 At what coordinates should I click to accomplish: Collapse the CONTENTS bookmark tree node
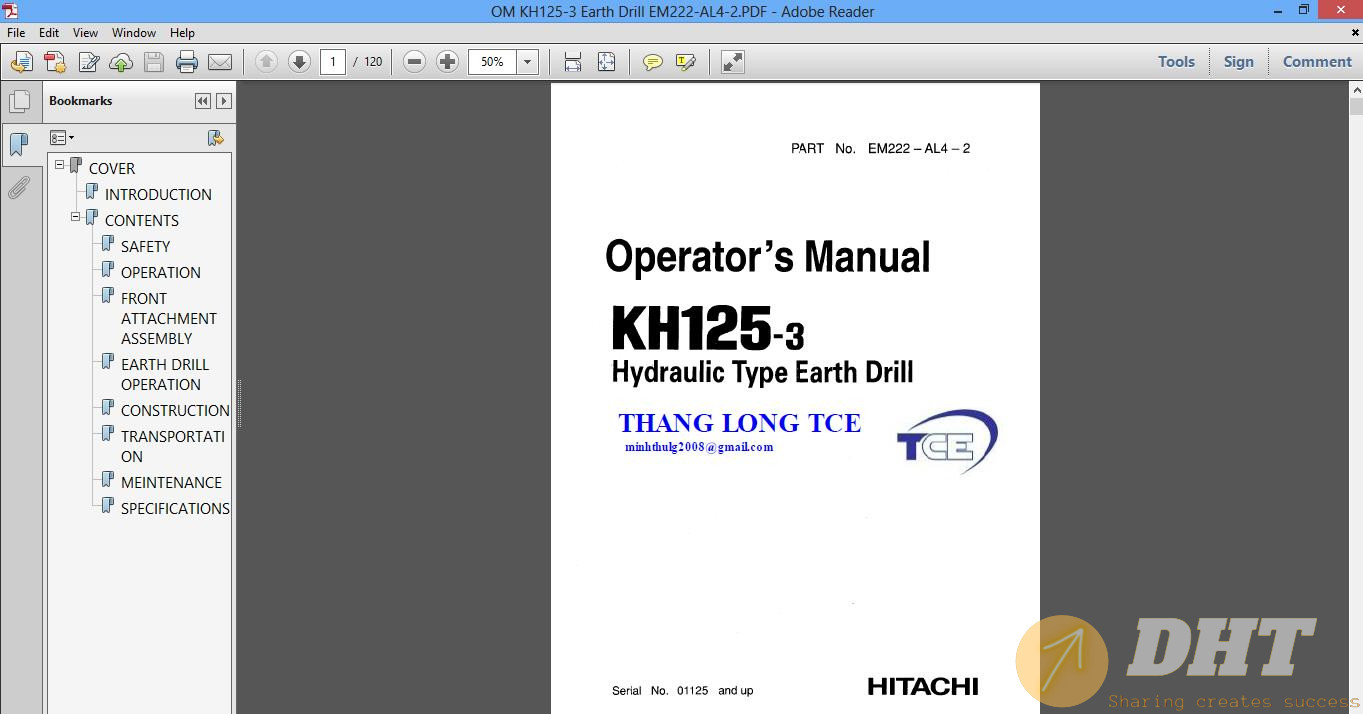tap(76, 216)
